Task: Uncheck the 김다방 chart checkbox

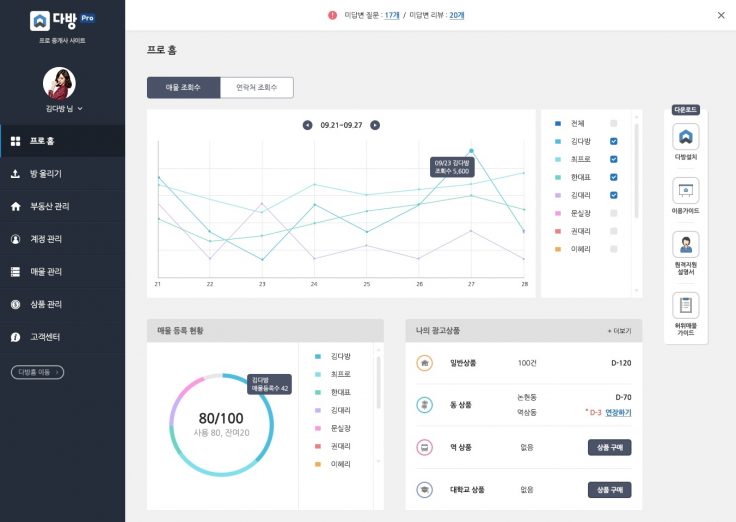Action: (614, 142)
